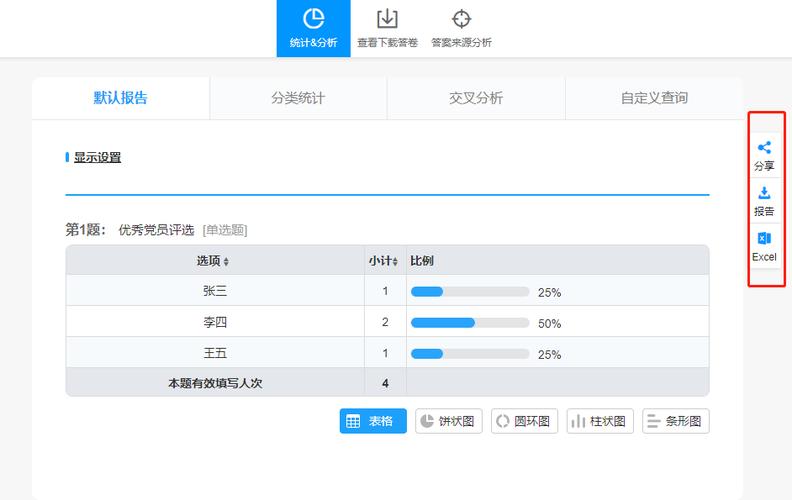Click 张三 row percentage bar
This screenshot has height=500, width=792.
point(470,292)
